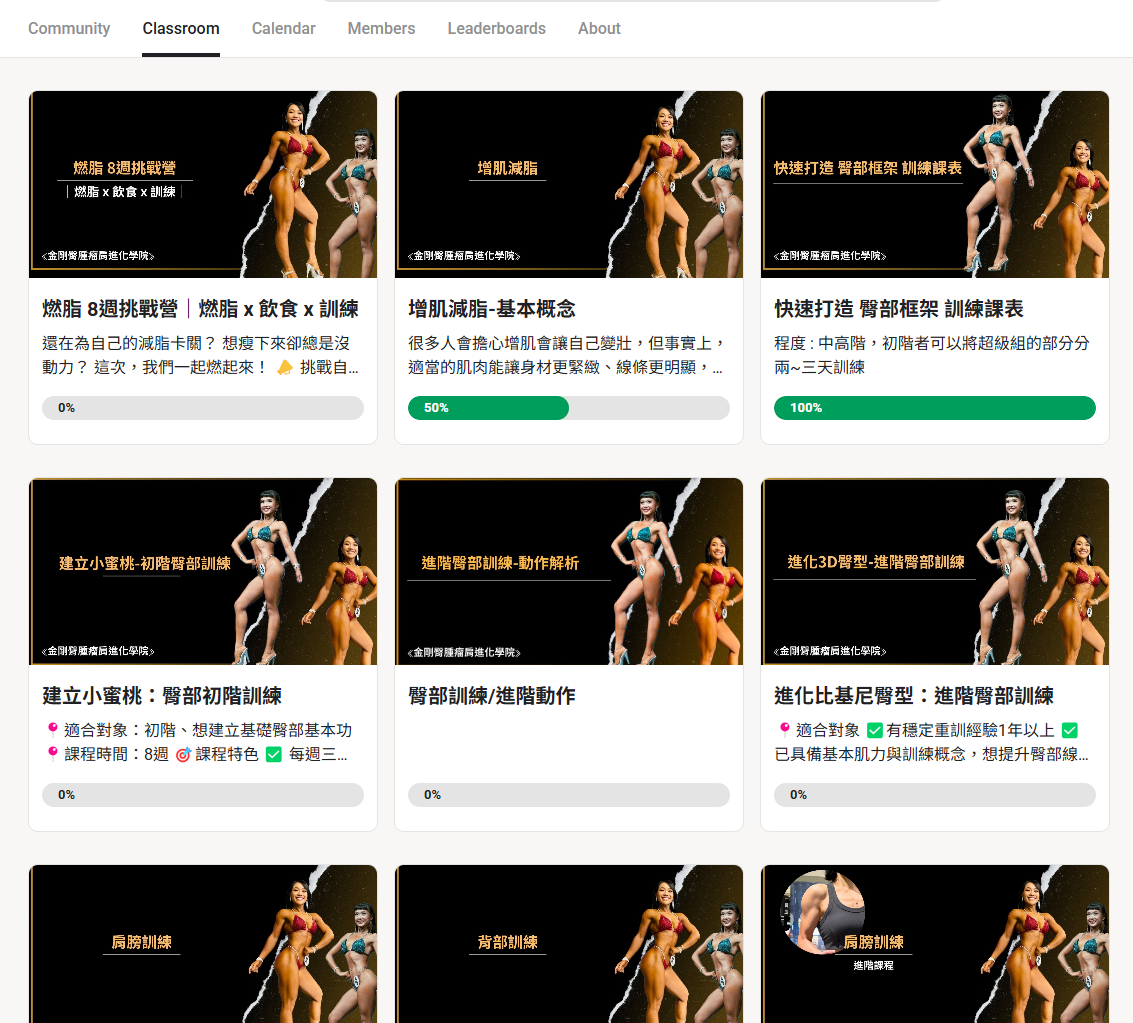The height and width of the screenshot is (1023, 1133).
Task: Switch to the Calendar tab
Action: click(283, 28)
